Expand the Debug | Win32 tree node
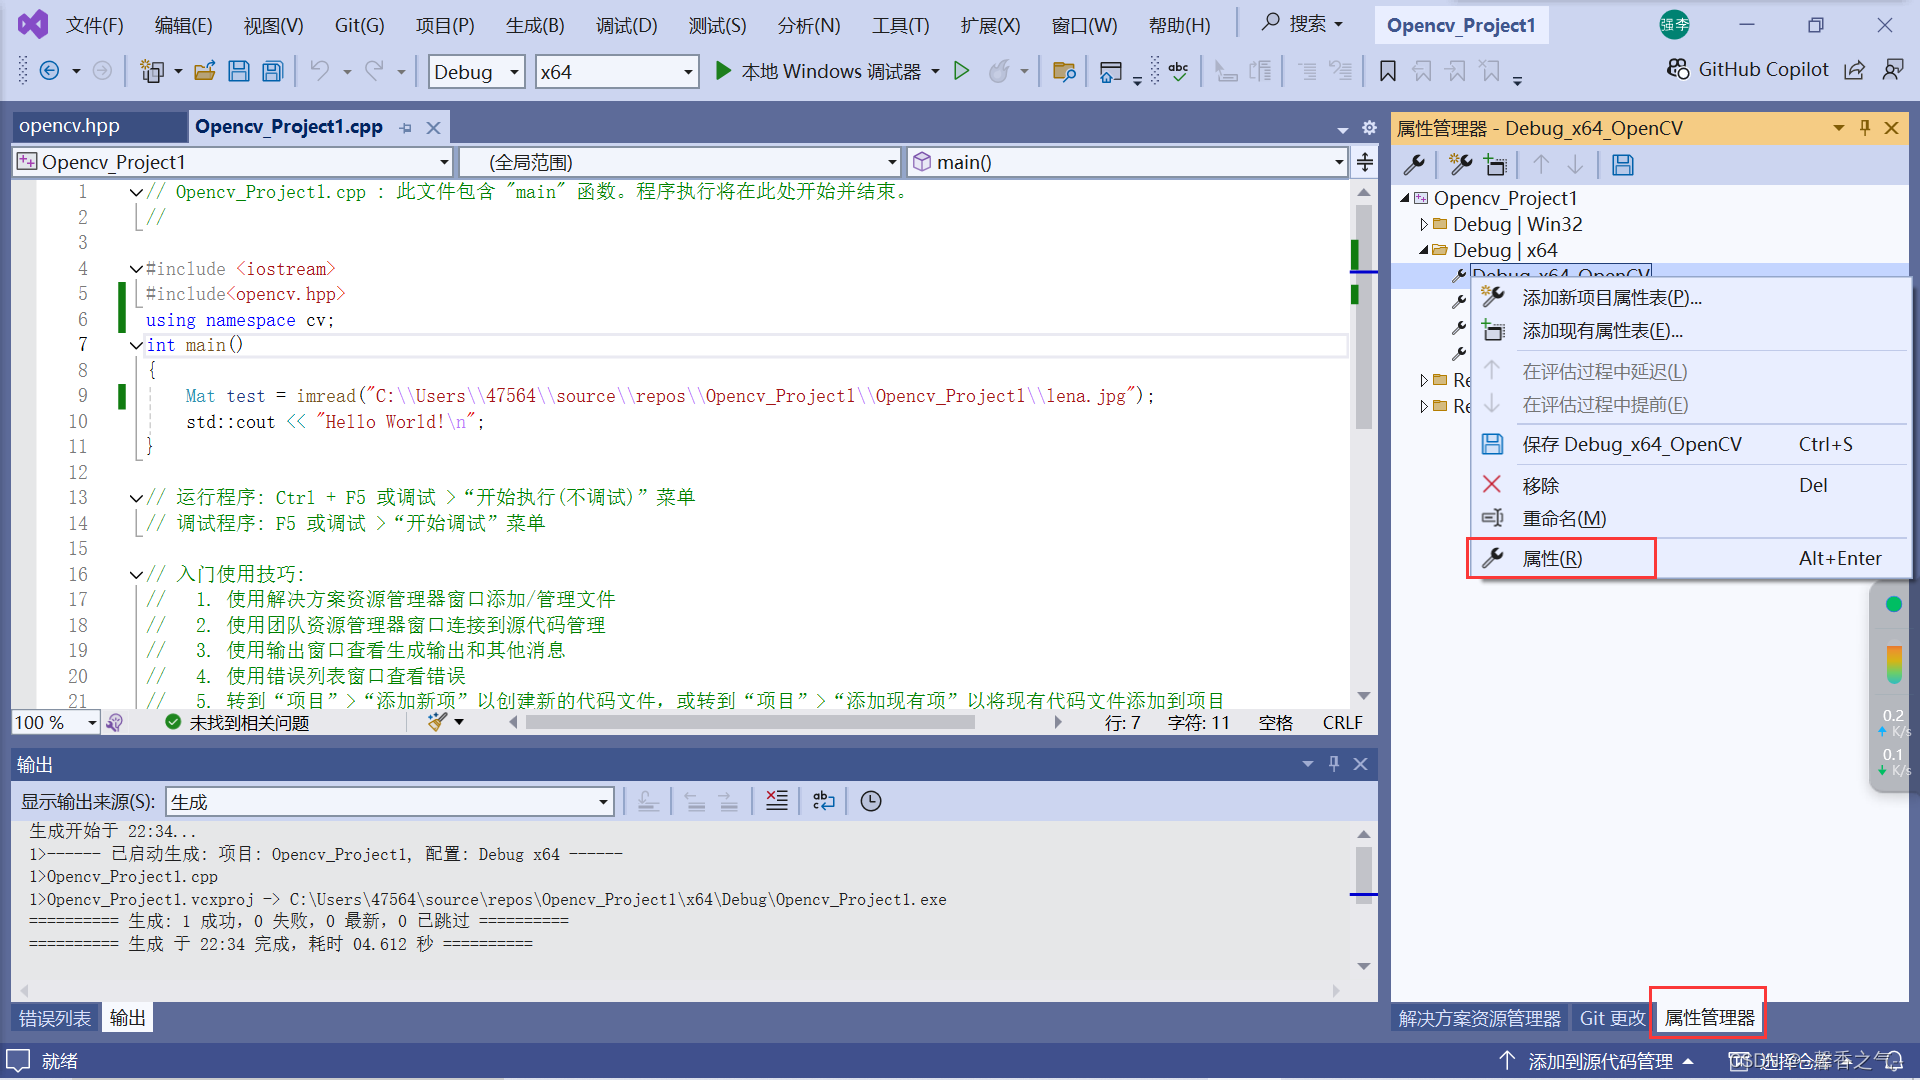Screen dimensions: 1920x1080 [1424, 225]
